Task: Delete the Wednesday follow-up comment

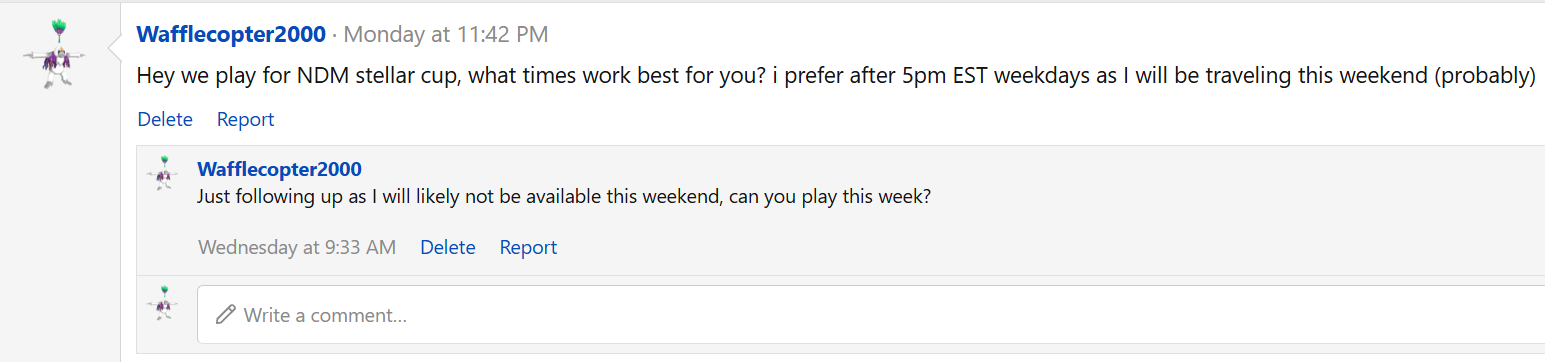Action: 448,247
